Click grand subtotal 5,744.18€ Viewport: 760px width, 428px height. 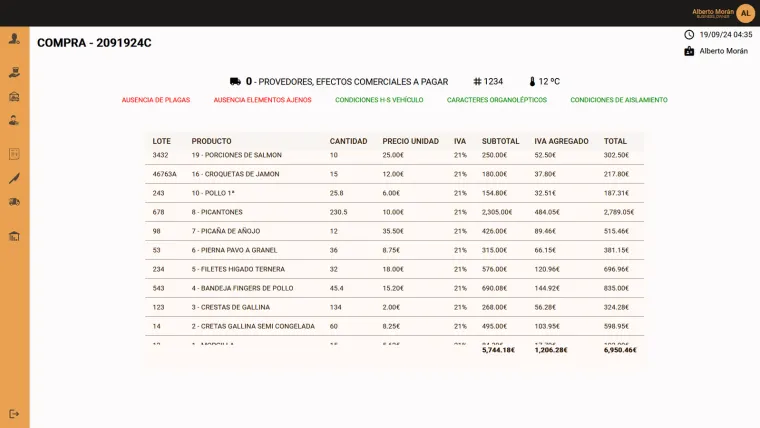tap(498, 350)
